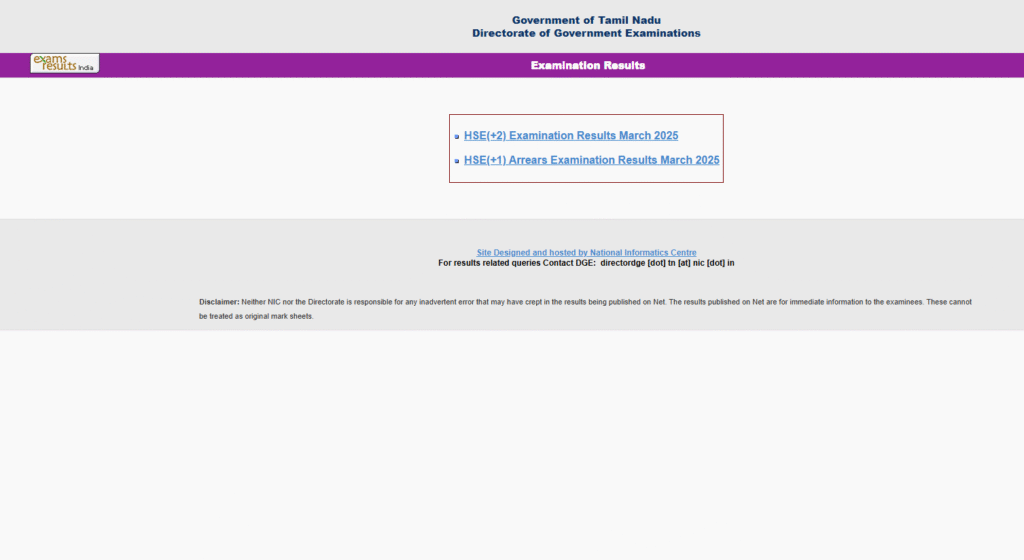
Task: Open HSE(+1) Arrears Examination Results March 2025
Action: click(x=592, y=160)
